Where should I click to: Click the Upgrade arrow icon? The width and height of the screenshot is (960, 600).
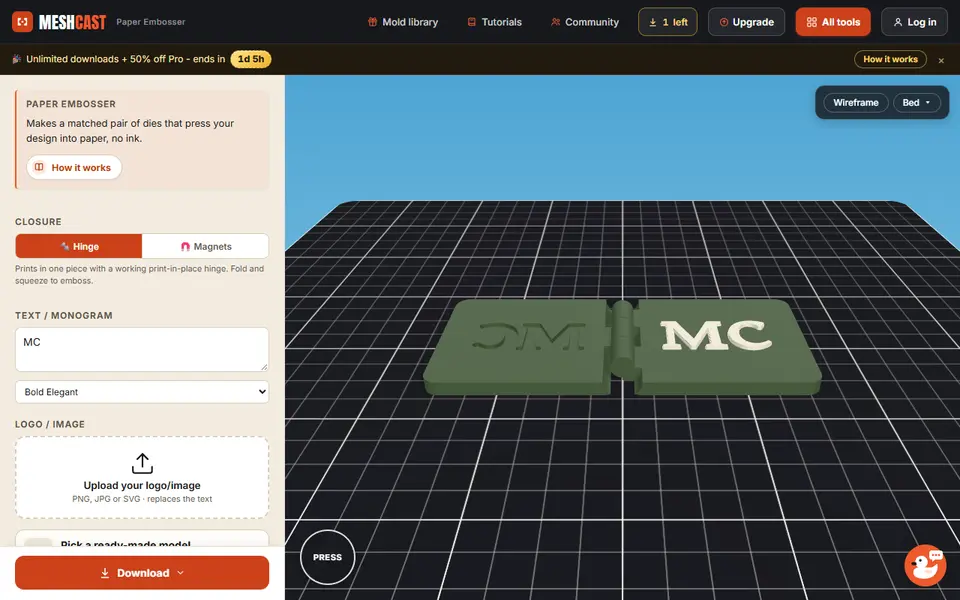[724, 22]
